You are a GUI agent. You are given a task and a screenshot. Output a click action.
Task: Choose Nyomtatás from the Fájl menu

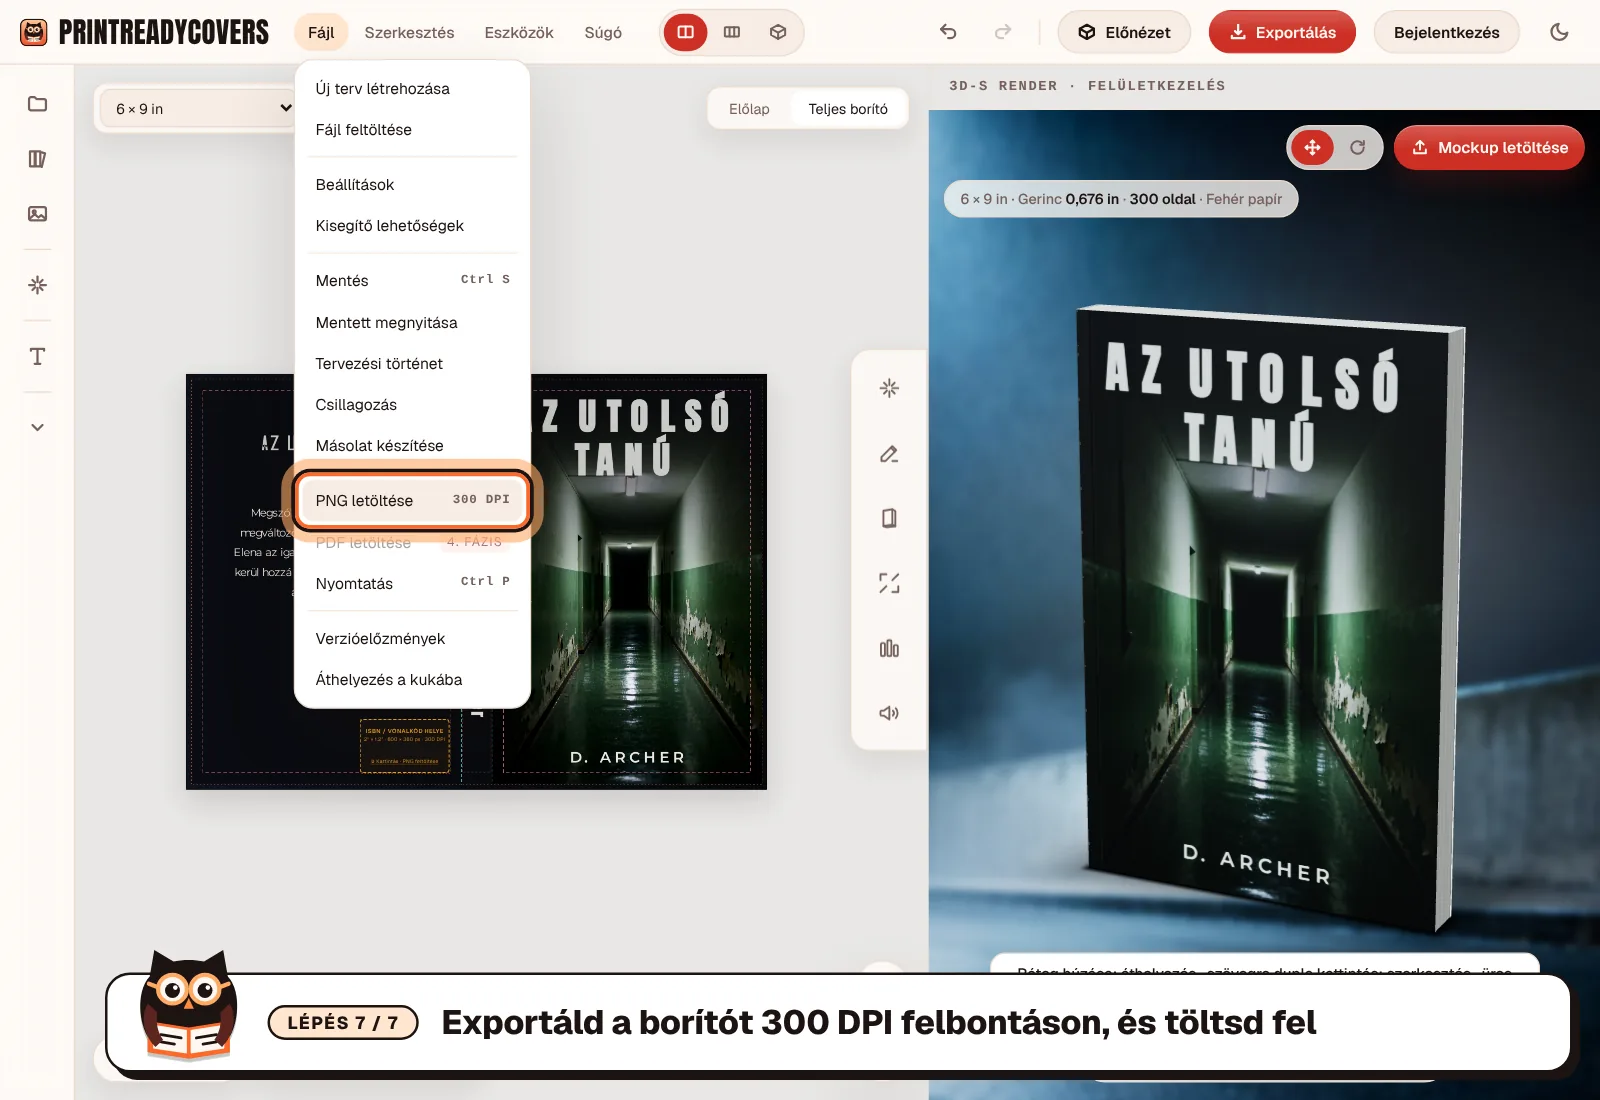pos(412,583)
